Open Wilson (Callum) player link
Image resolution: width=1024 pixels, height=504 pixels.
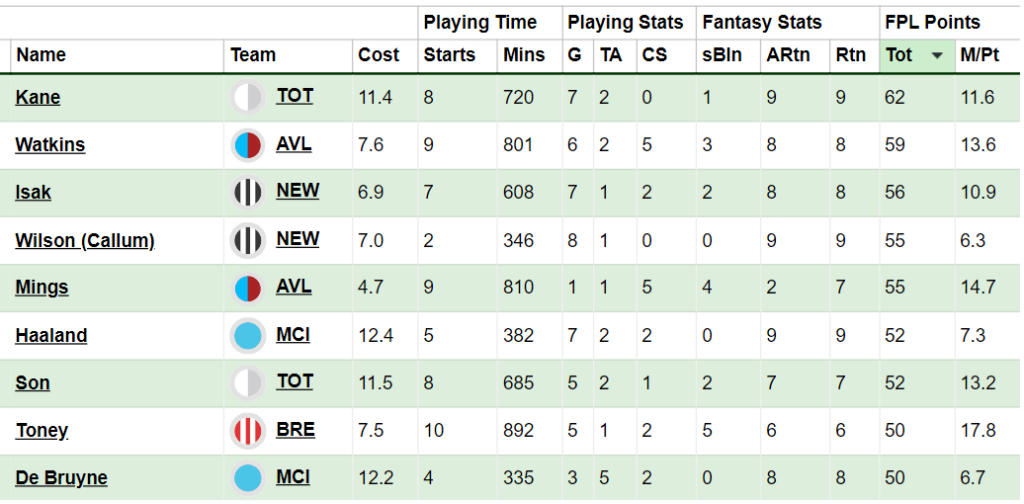85,240
